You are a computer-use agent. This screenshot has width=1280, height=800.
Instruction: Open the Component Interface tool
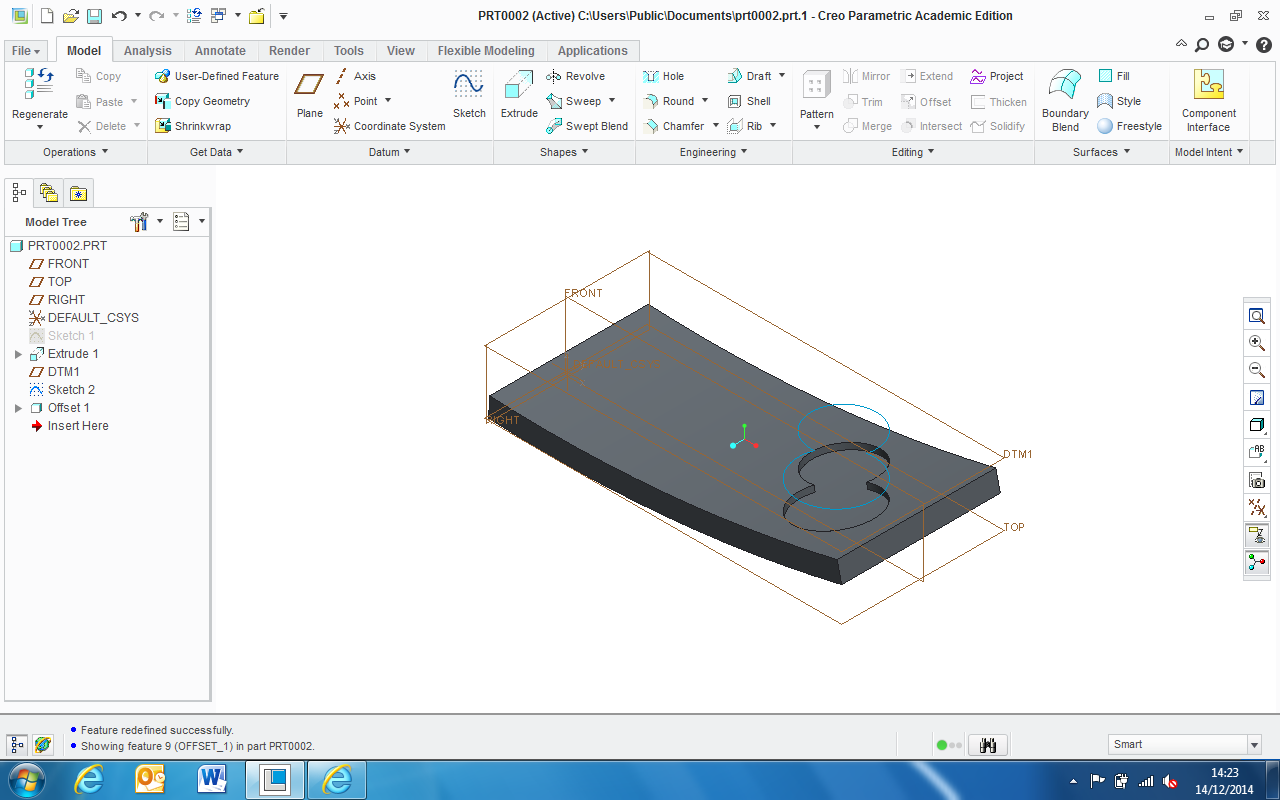pyautogui.click(x=1209, y=100)
